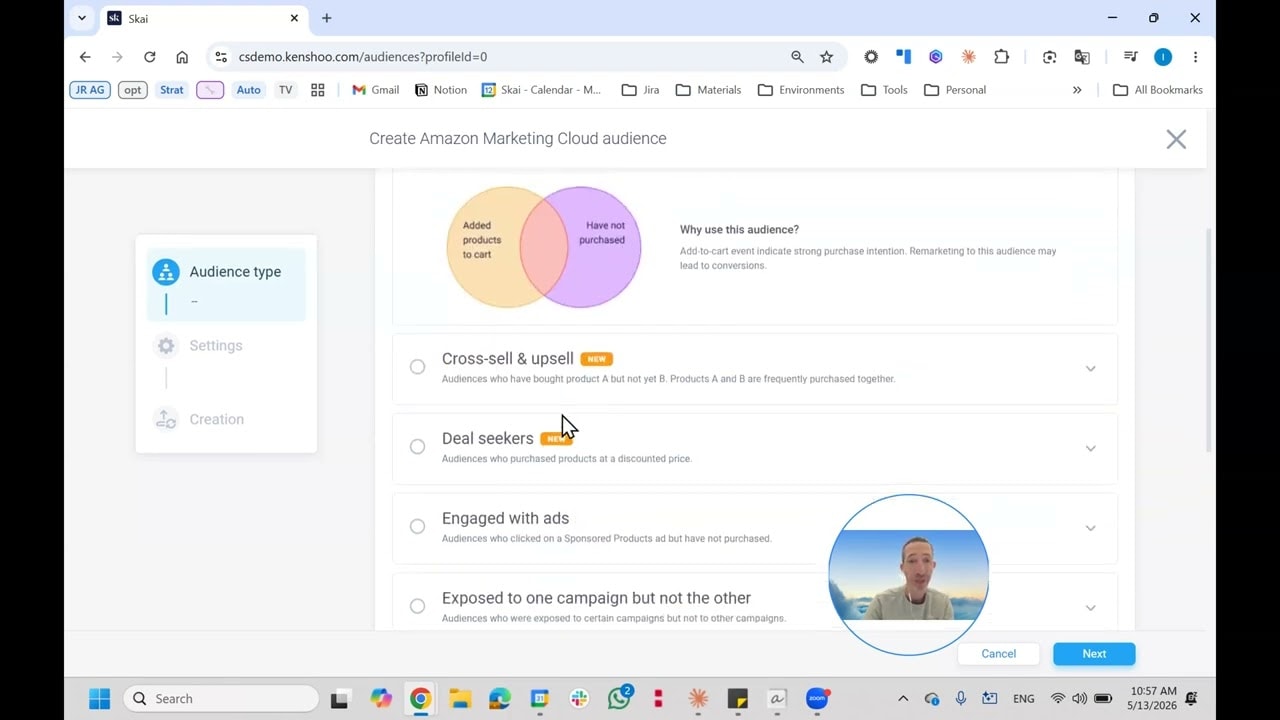Close the Skai browser tab
The image size is (1280, 720).
tap(294, 18)
